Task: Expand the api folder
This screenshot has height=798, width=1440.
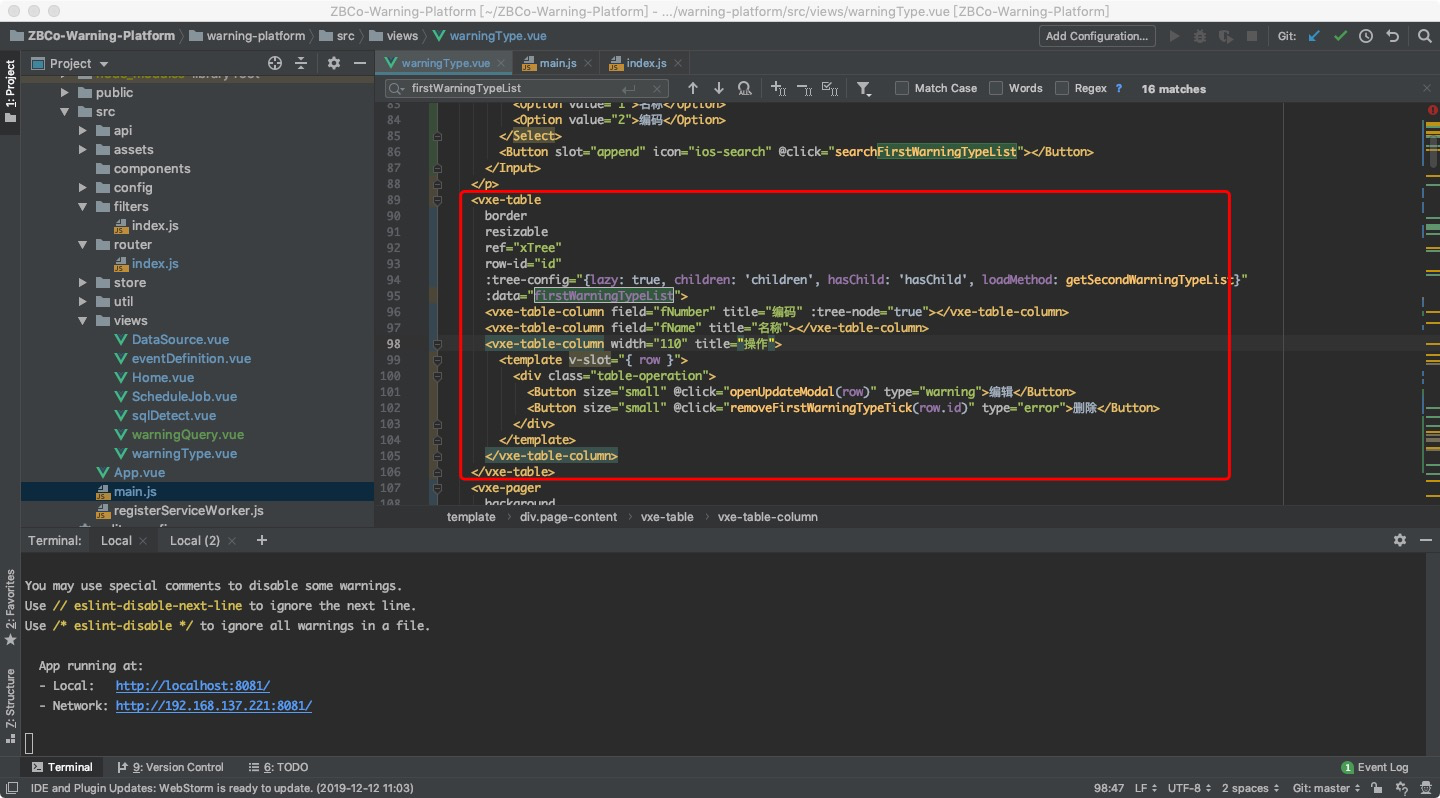Action: (83, 130)
